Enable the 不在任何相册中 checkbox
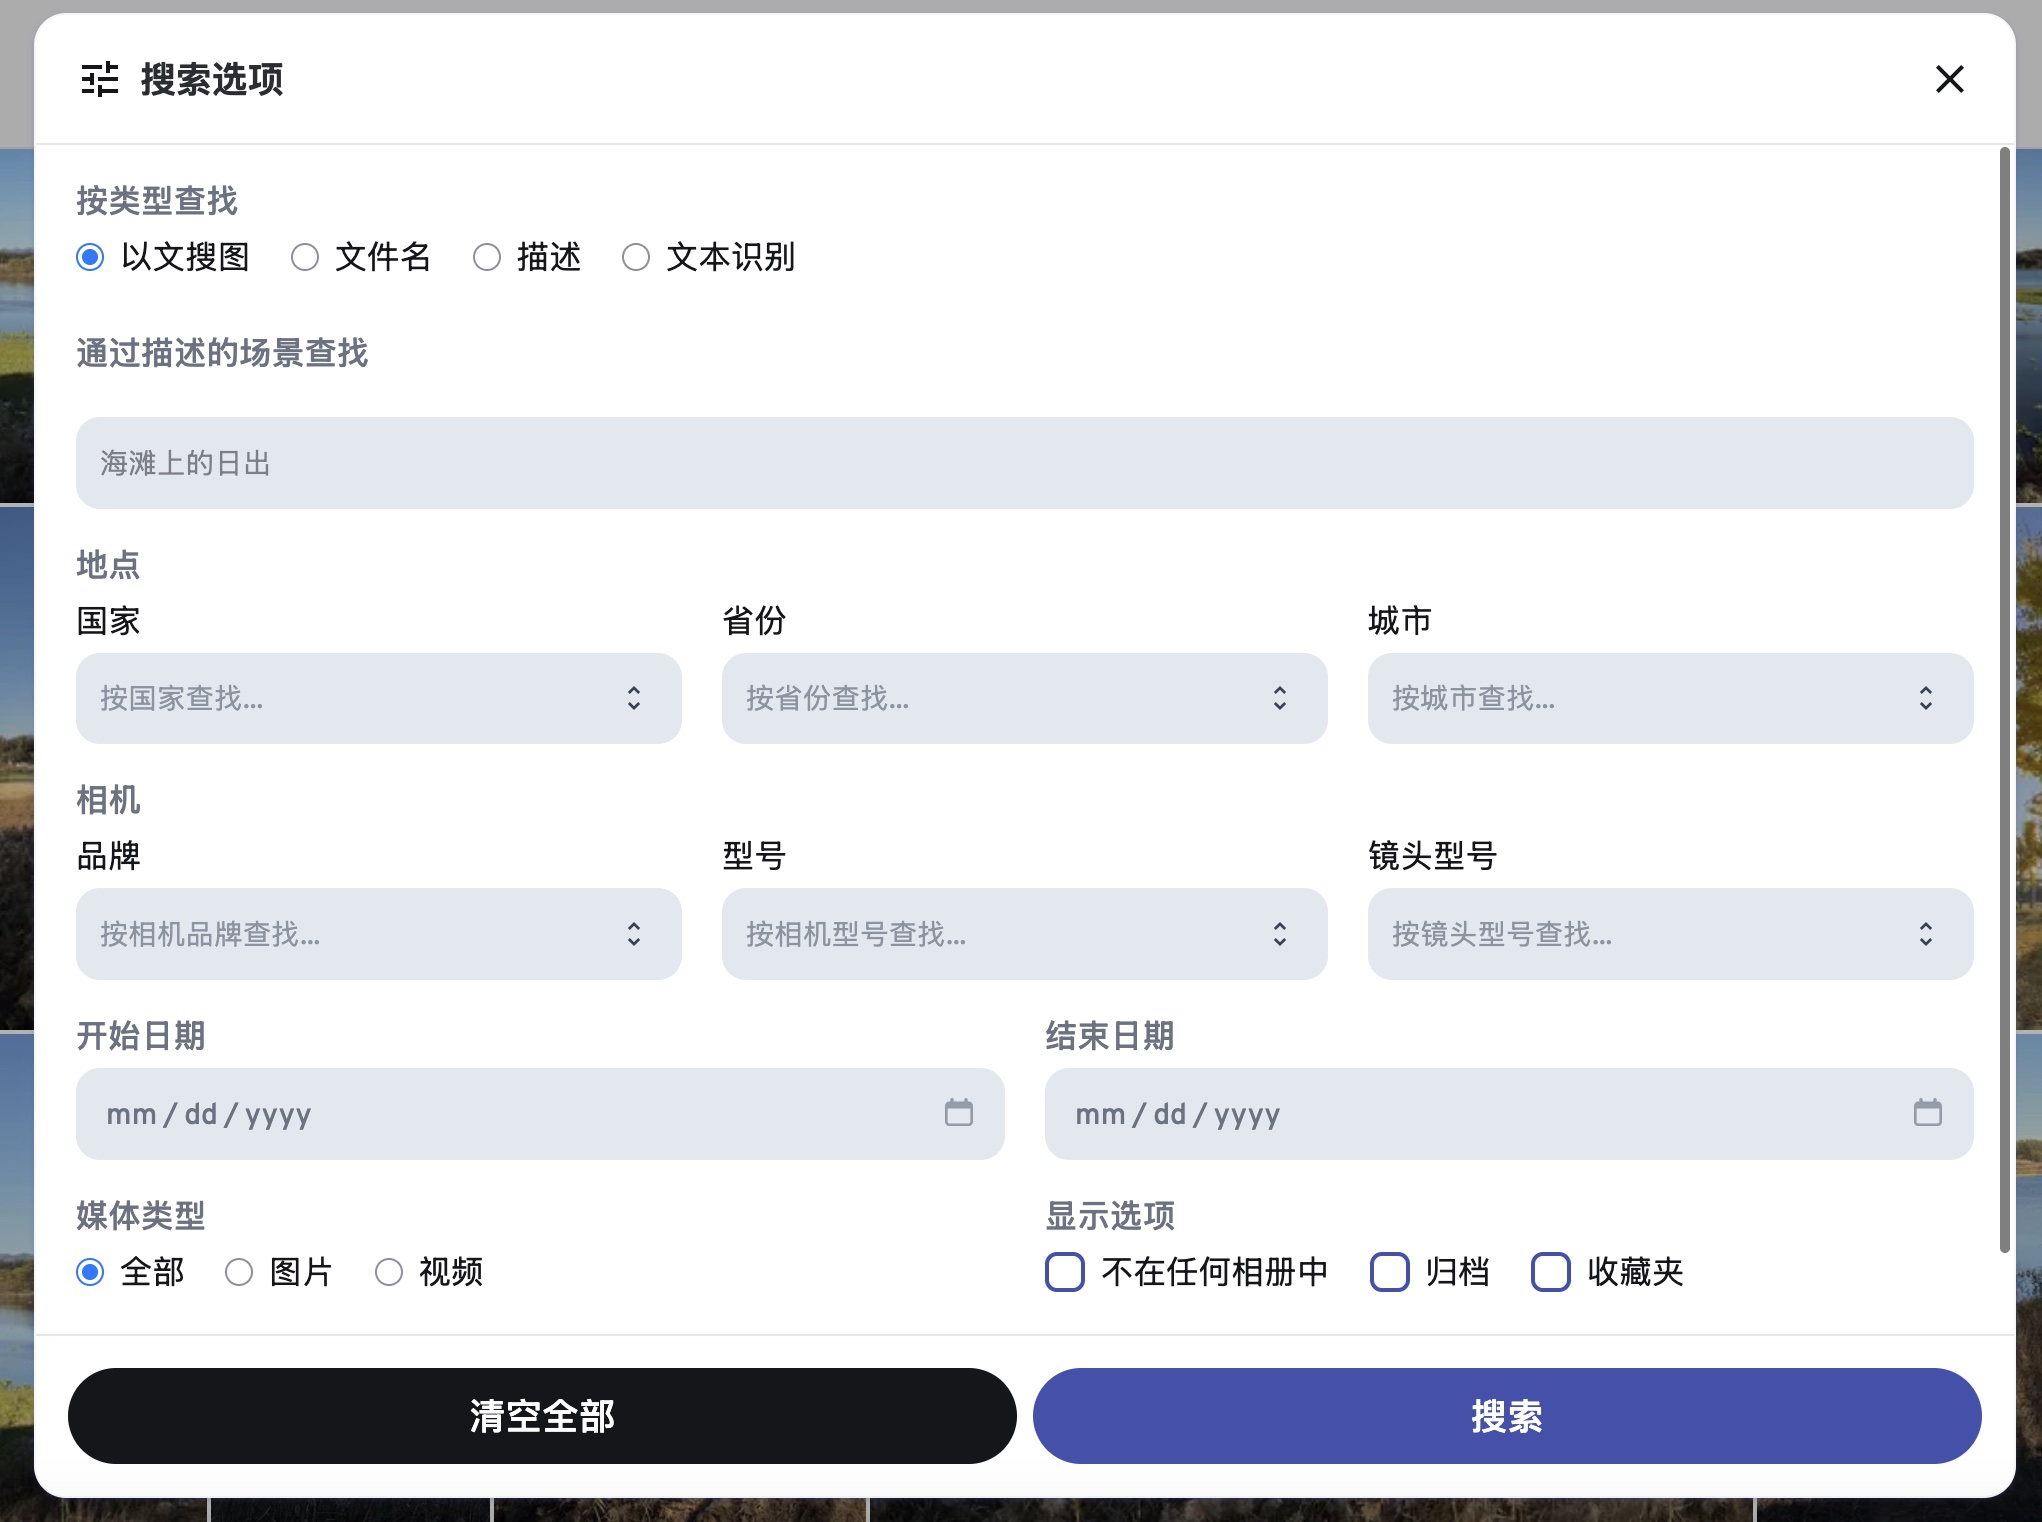The height and width of the screenshot is (1522, 2042). 1065,1272
